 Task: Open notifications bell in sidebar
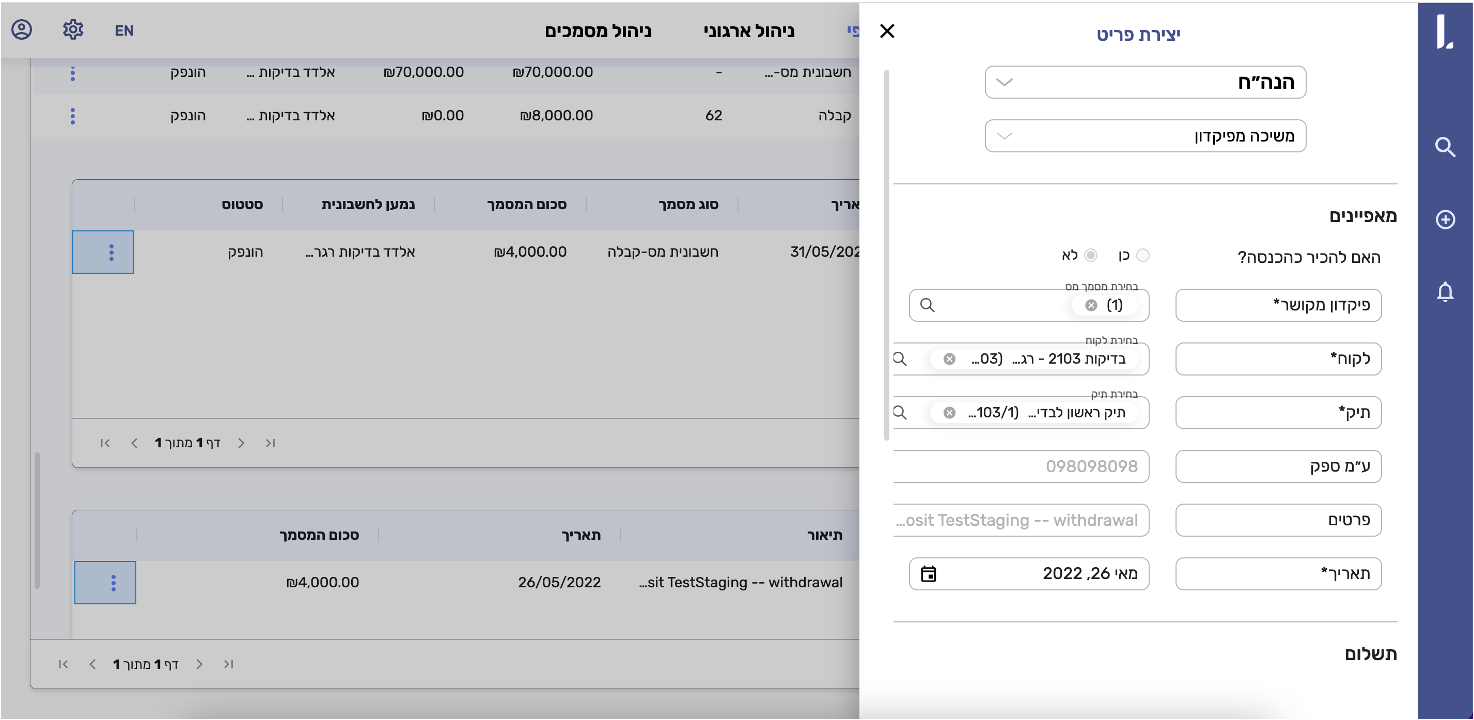coord(1444,292)
